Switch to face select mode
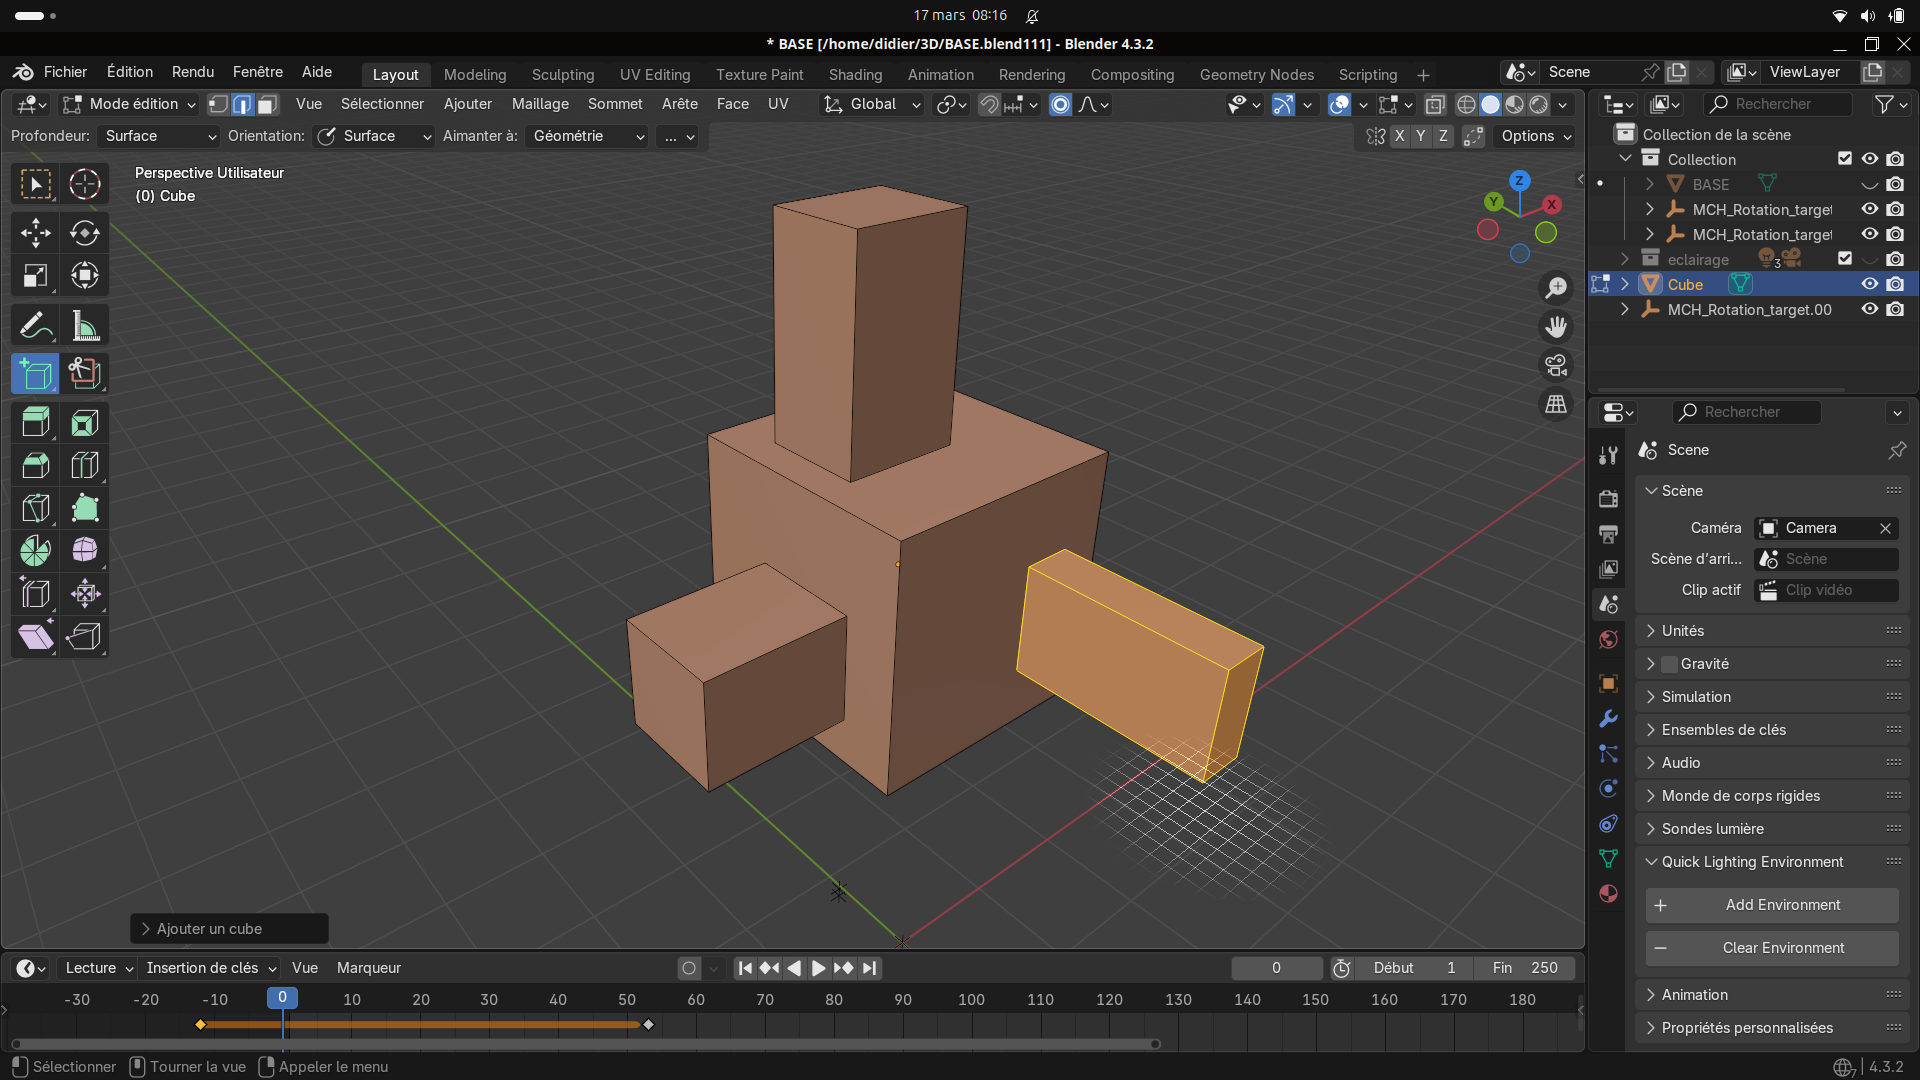 (267, 104)
